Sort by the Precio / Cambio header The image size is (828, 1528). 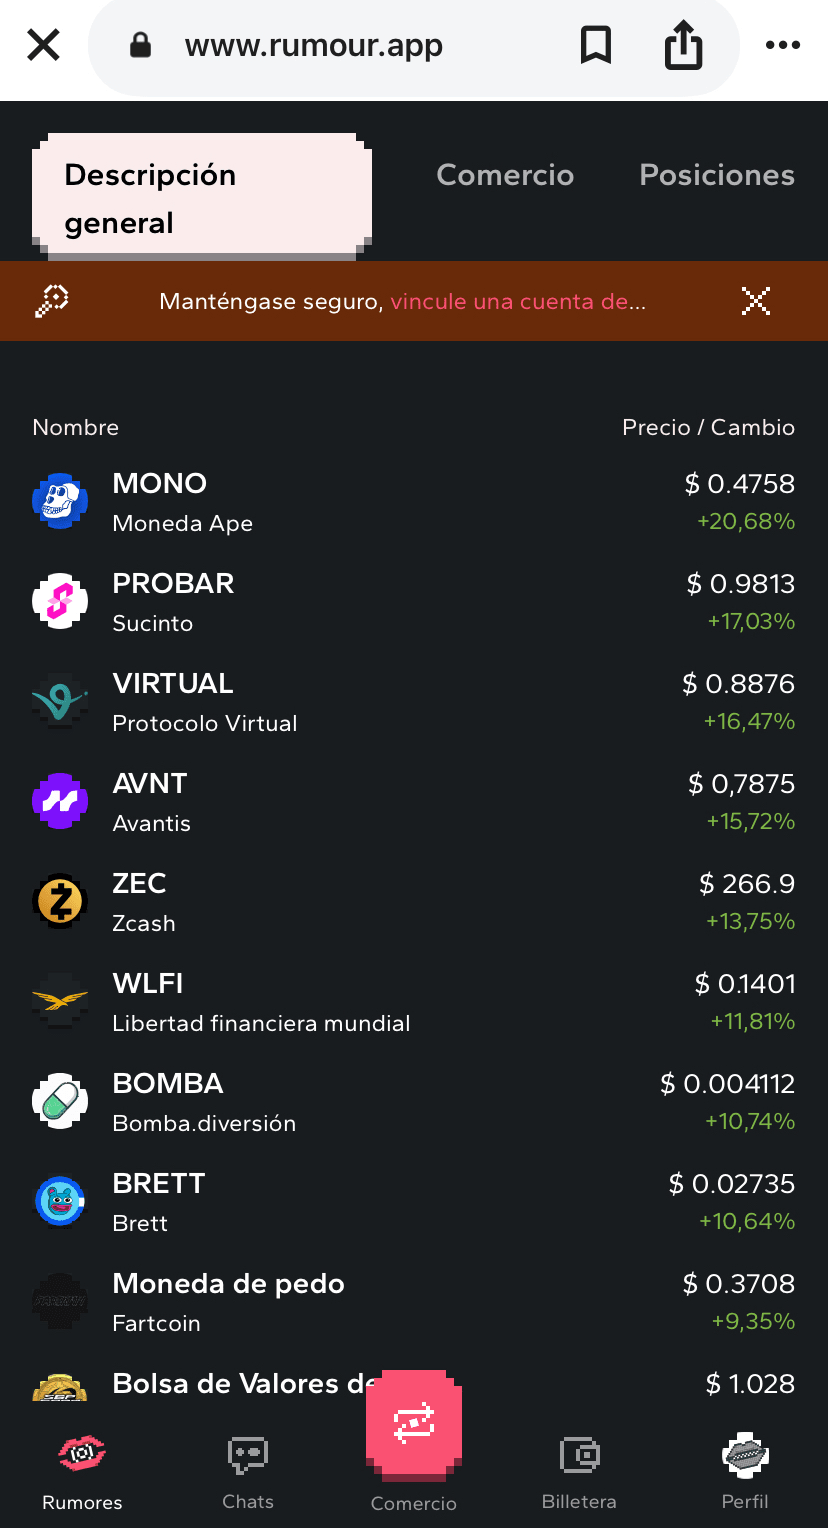pos(708,427)
